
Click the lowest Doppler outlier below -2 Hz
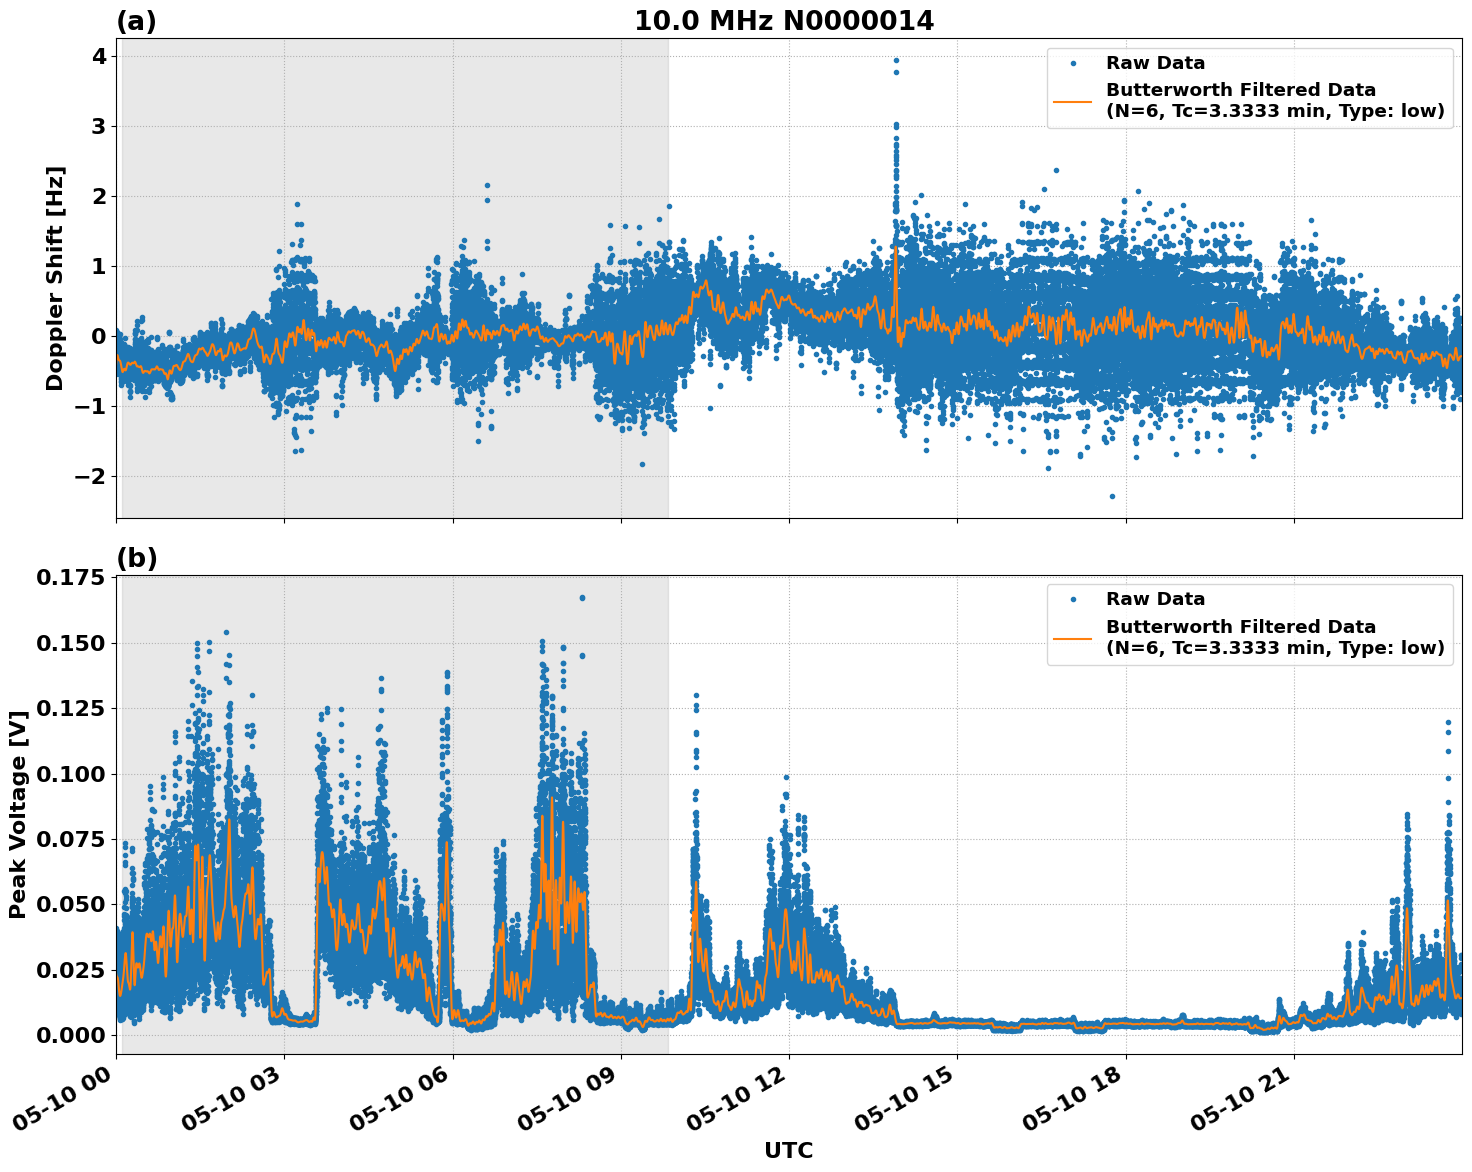pos(1113,494)
